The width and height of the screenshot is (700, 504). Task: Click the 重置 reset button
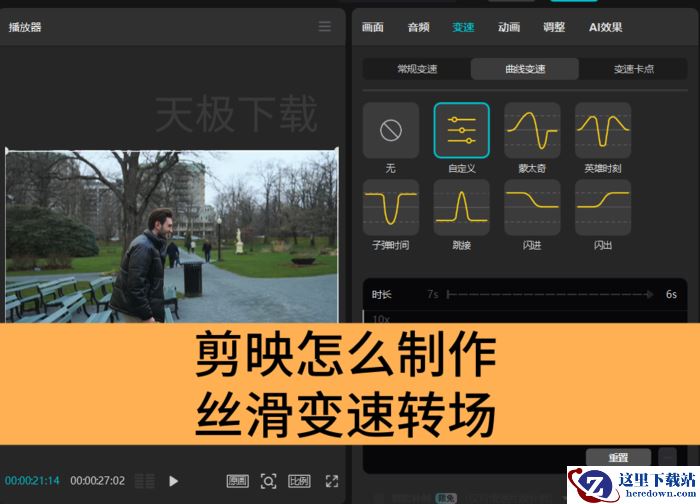tap(618, 458)
